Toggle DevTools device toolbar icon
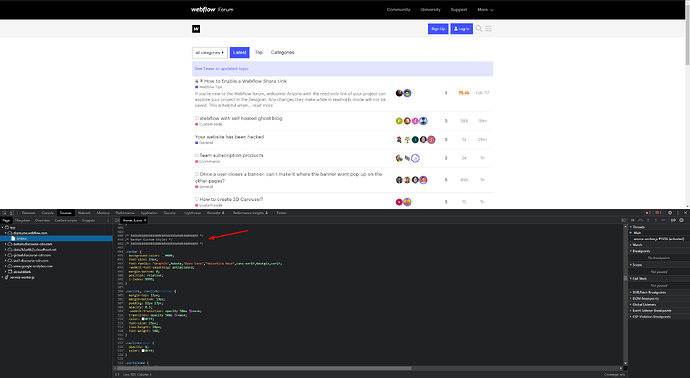This screenshot has height=378, width=690. coord(11,213)
